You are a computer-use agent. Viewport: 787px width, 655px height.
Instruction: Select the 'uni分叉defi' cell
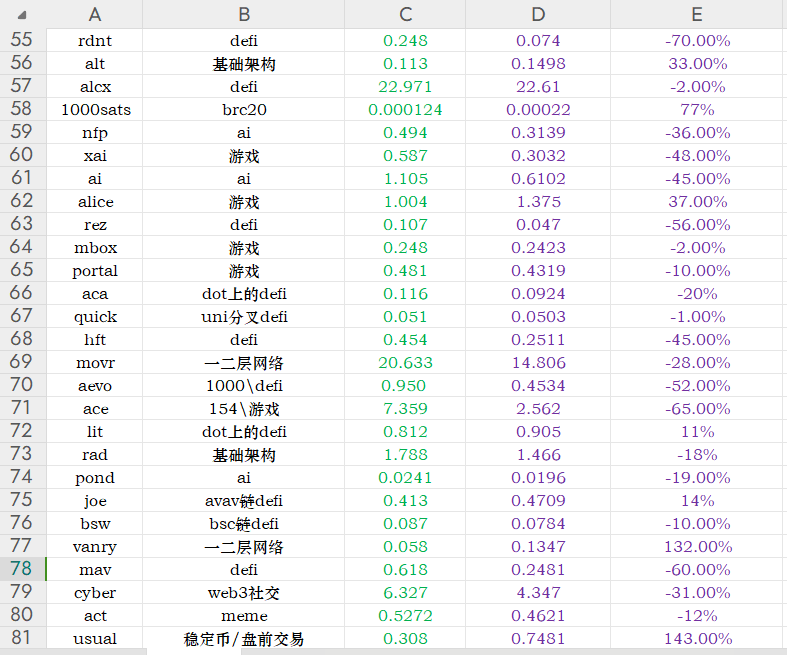[243, 316]
